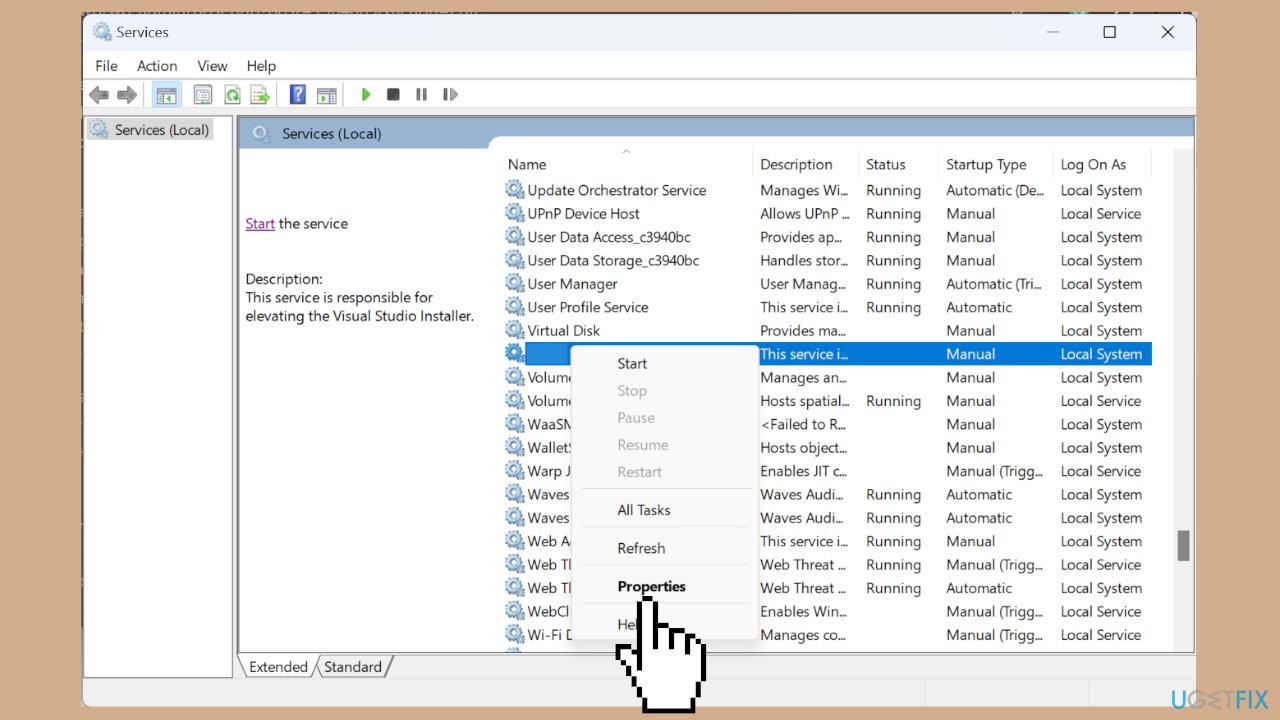Viewport: 1280px width, 720px height.
Task: Open the Action menu
Action: coord(157,66)
